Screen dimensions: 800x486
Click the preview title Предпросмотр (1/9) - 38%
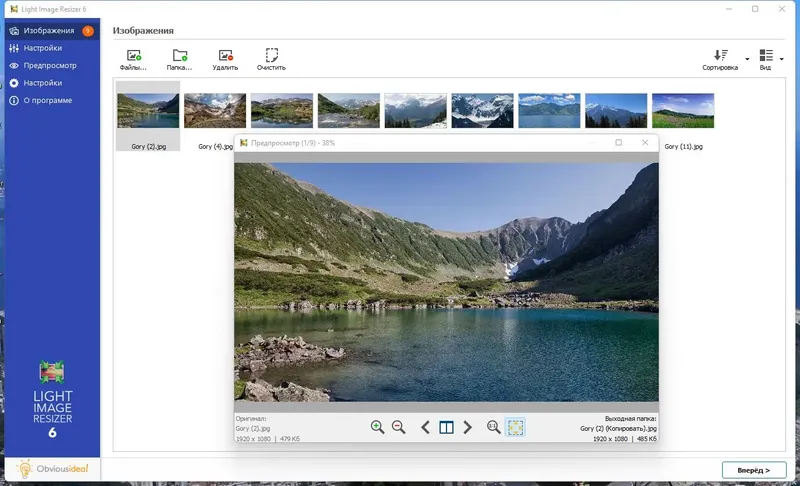293,143
